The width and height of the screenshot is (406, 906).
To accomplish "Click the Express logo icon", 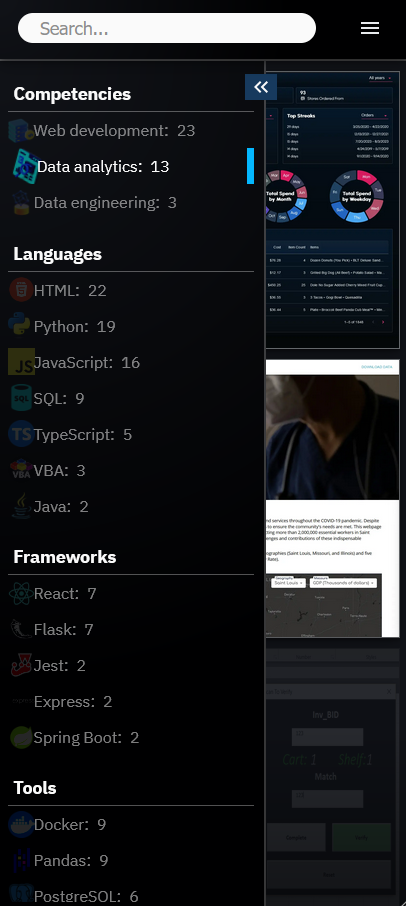I will pos(21,701).
